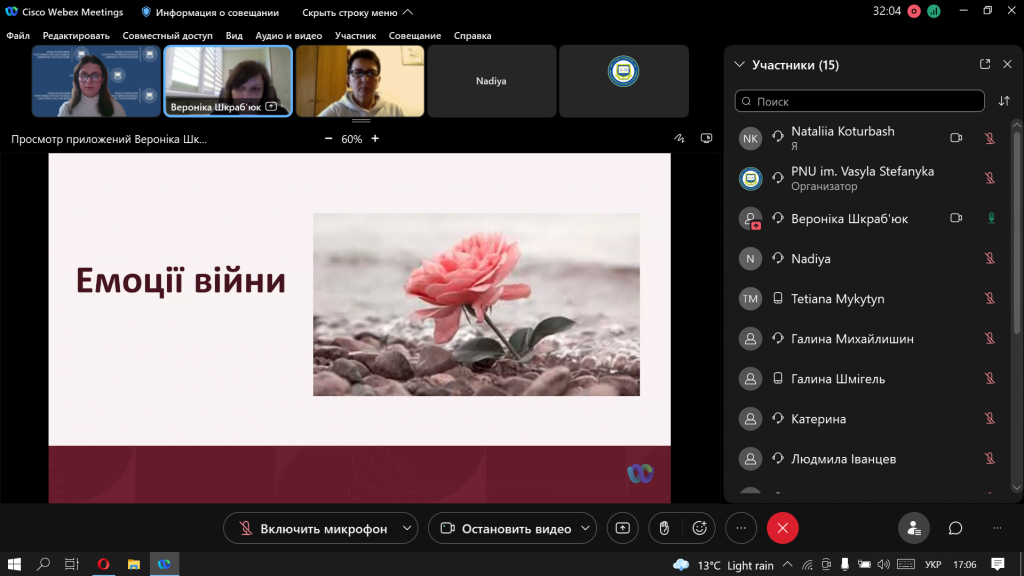
Task: Sort the participants list
Action: [1004, 101]
